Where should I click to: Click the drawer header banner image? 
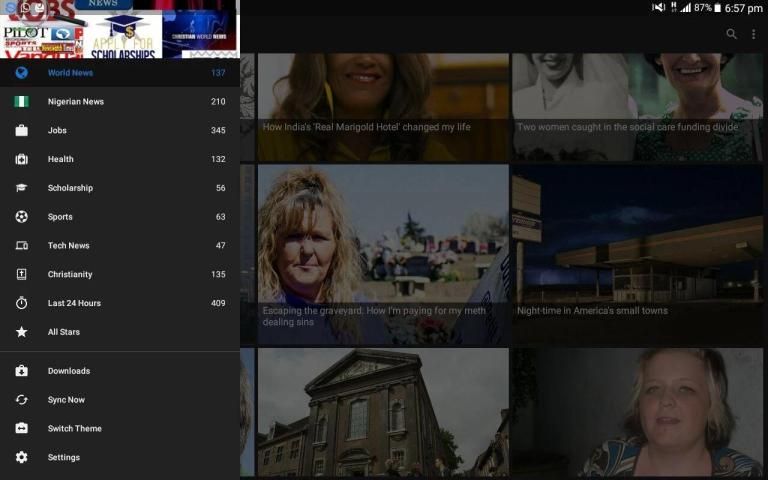(x=119, y=30)
